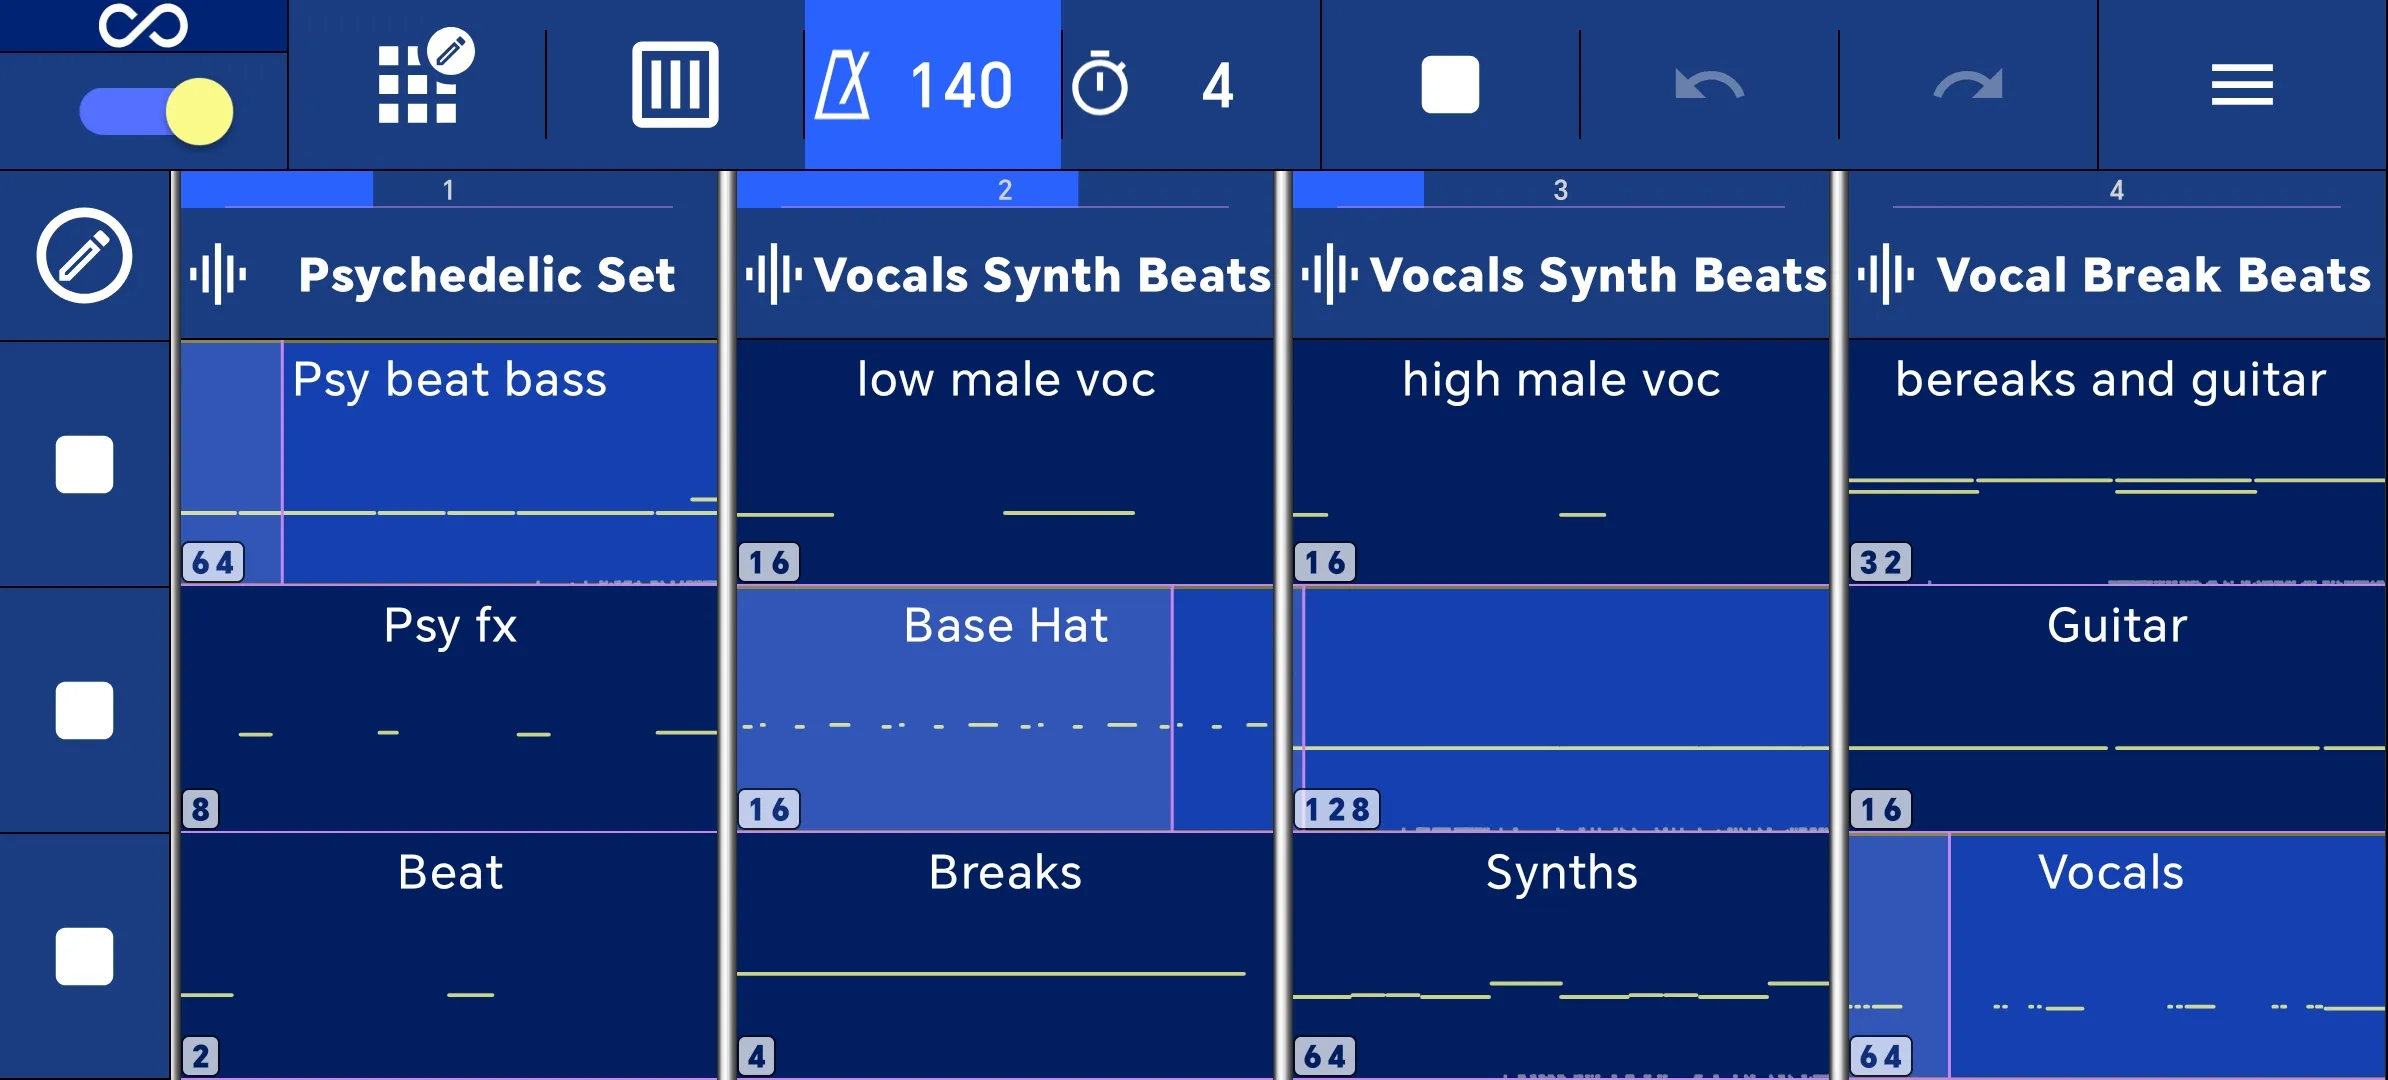Launch the Base Hat clip
The height and width of the screenshot is (1080, 2388).
(1004, 709)
